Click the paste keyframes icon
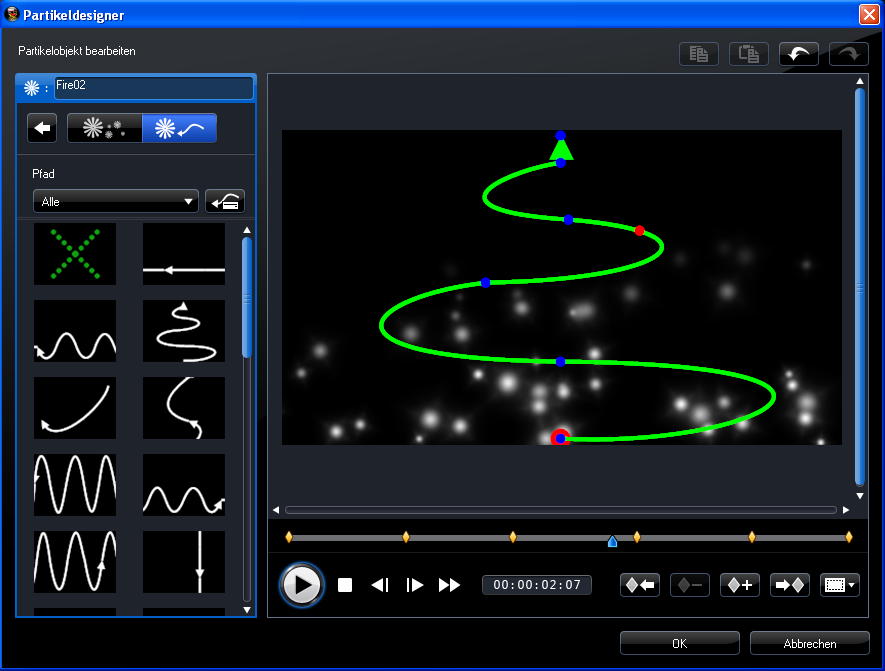 748,53
